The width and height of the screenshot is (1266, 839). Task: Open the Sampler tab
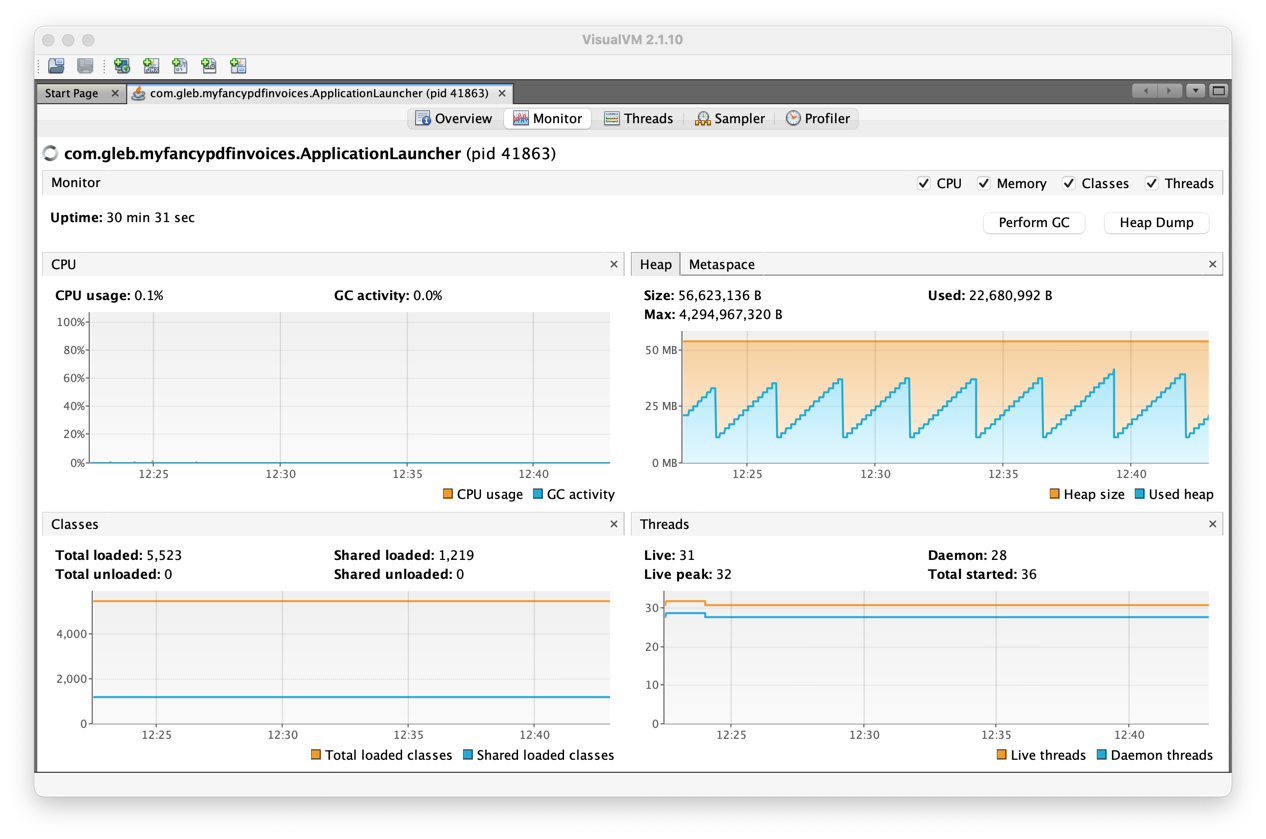coord(729,118)
